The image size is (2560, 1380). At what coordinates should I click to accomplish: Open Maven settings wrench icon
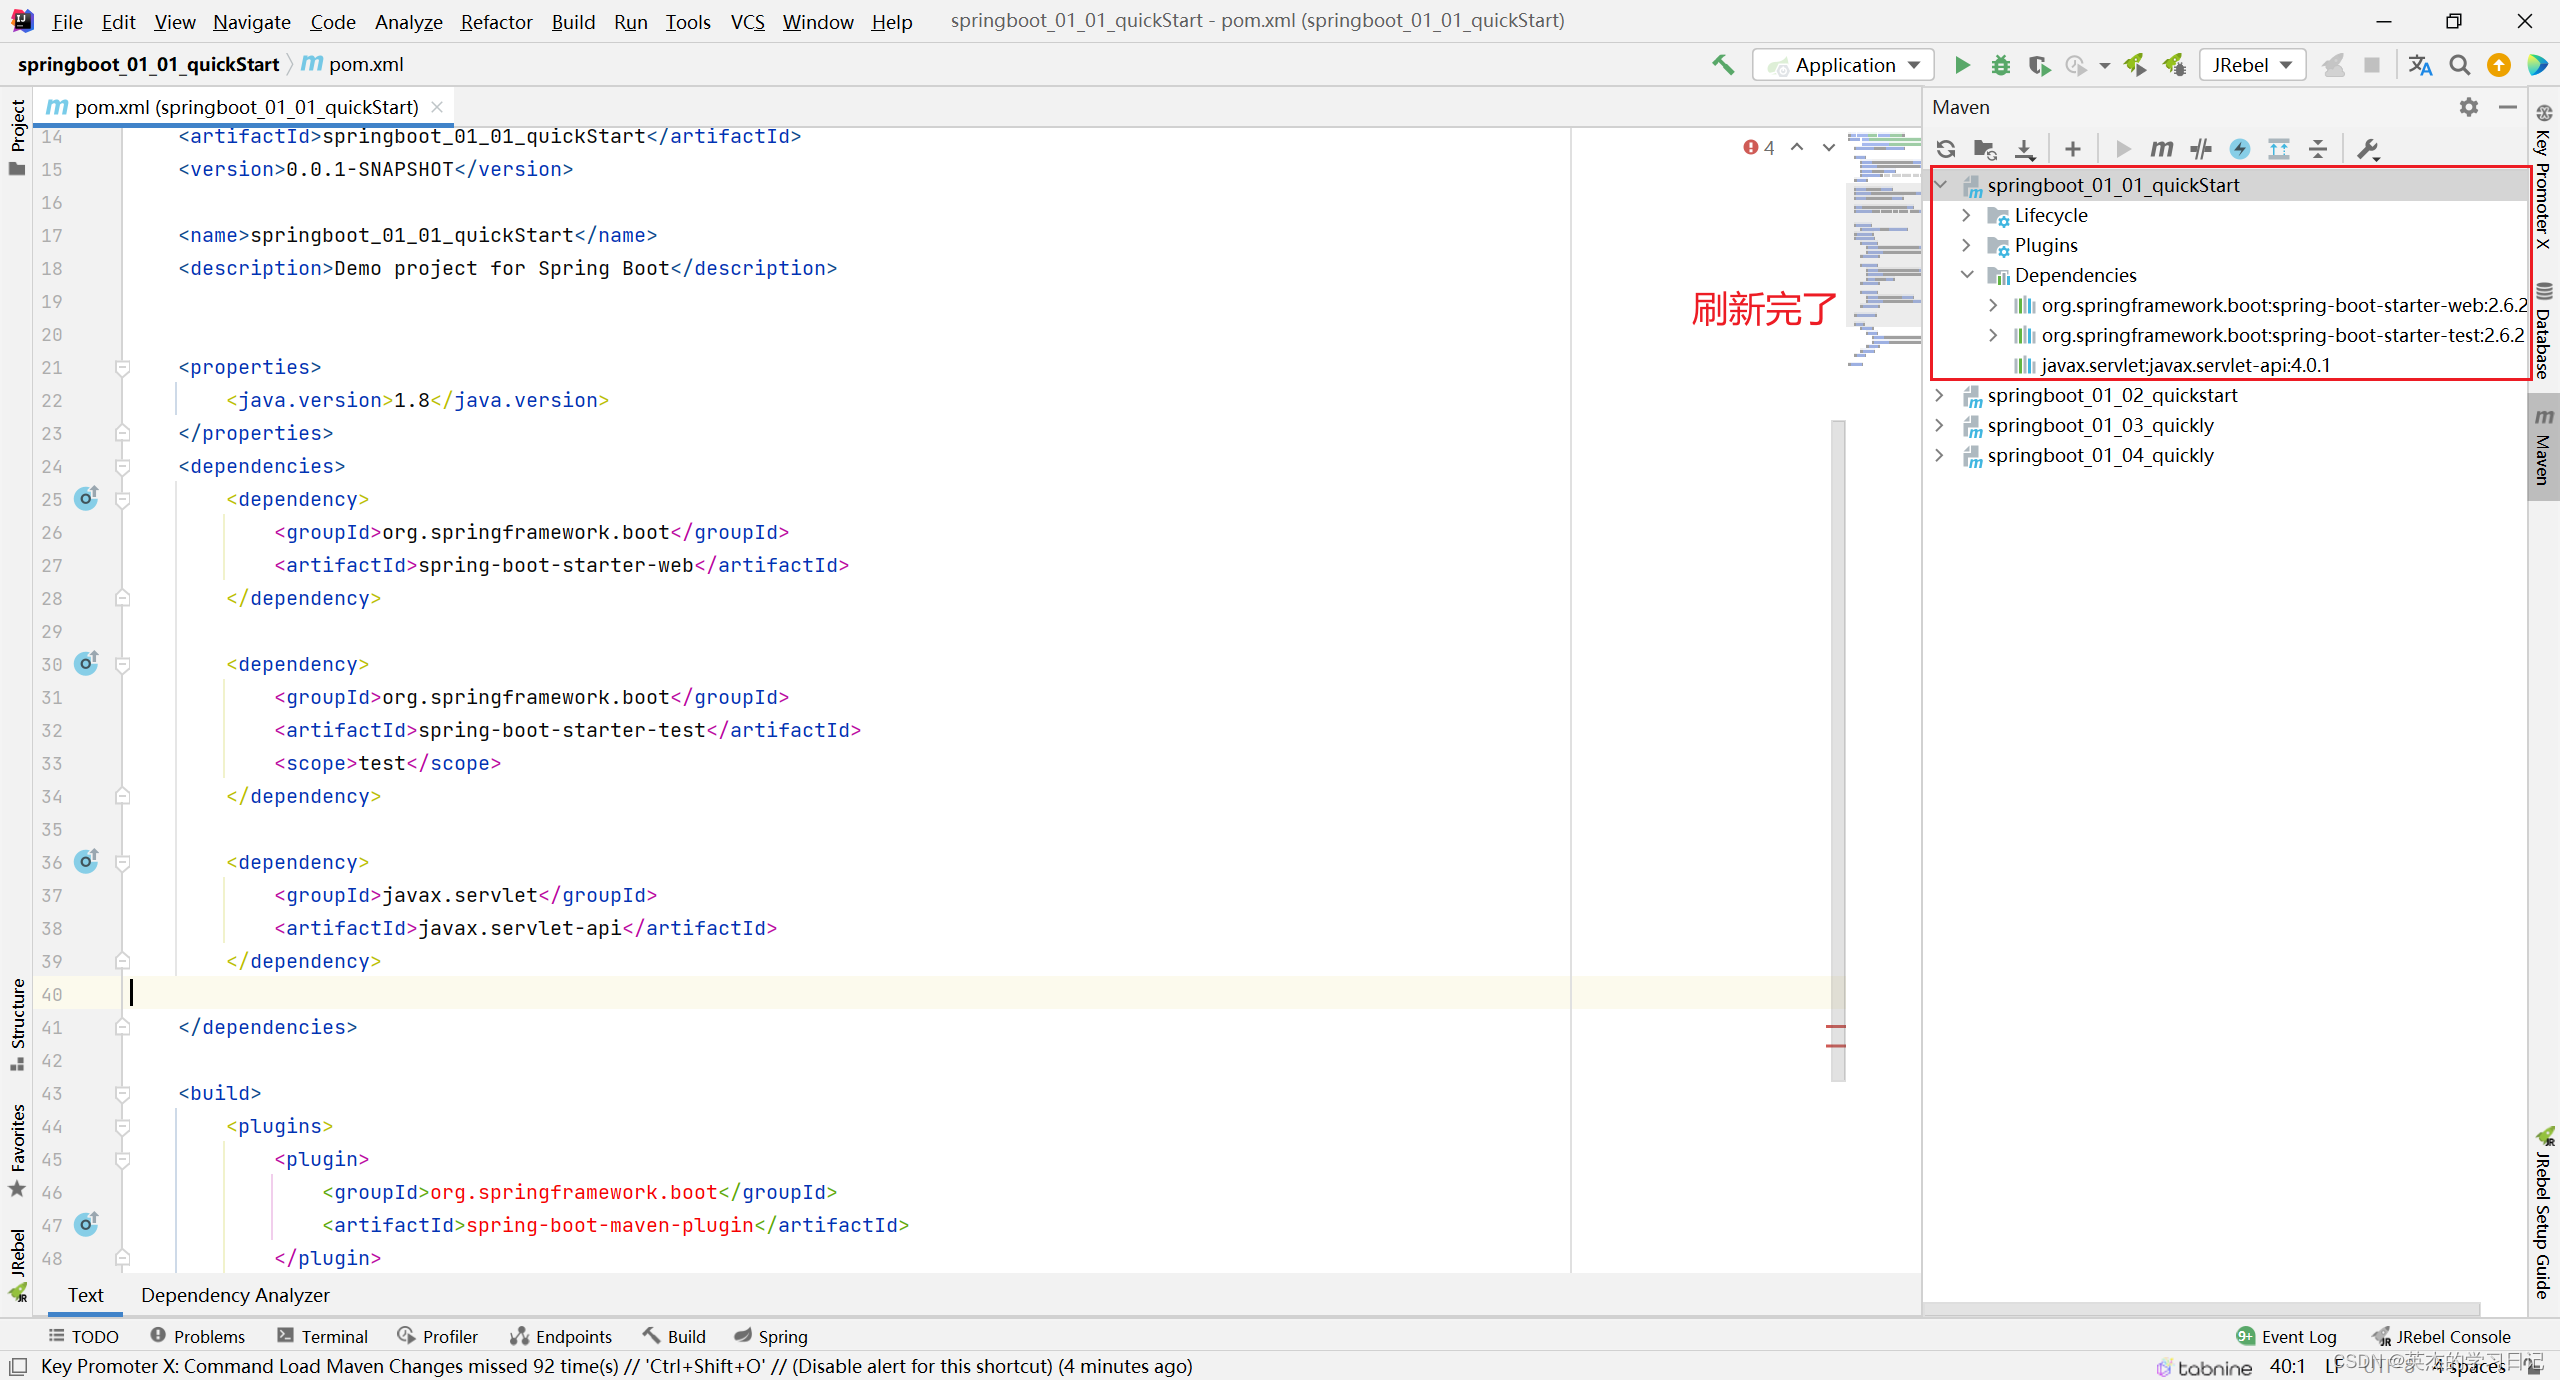coord(2367,149)
